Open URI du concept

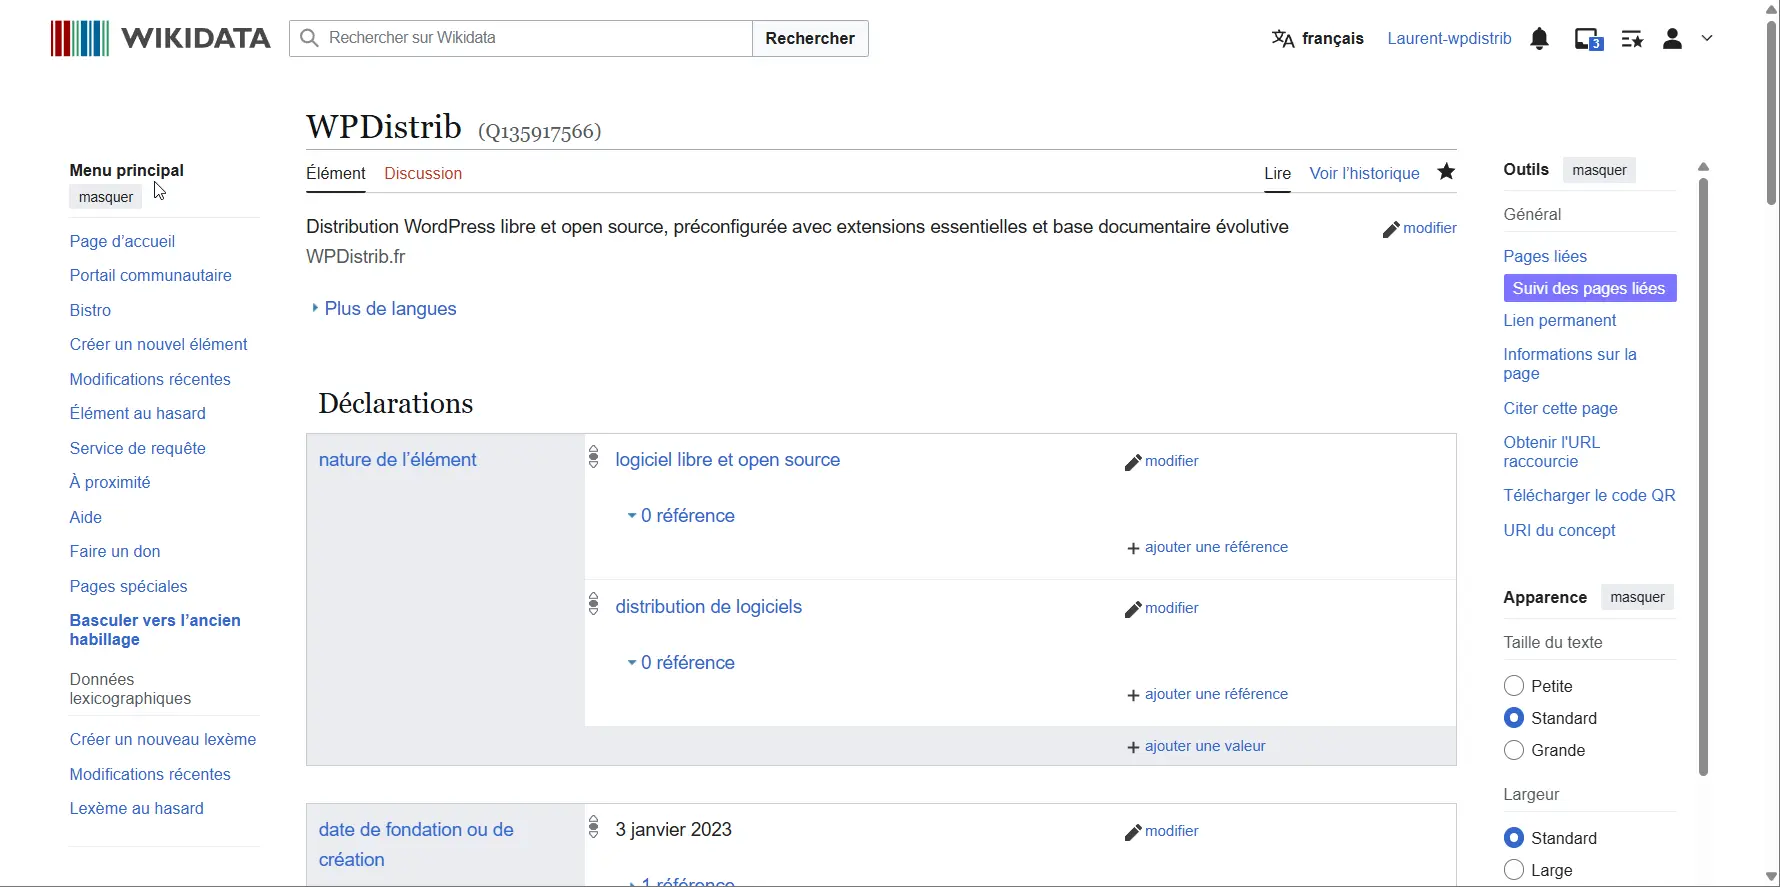pyautogui.click(x=1559, y=530)
